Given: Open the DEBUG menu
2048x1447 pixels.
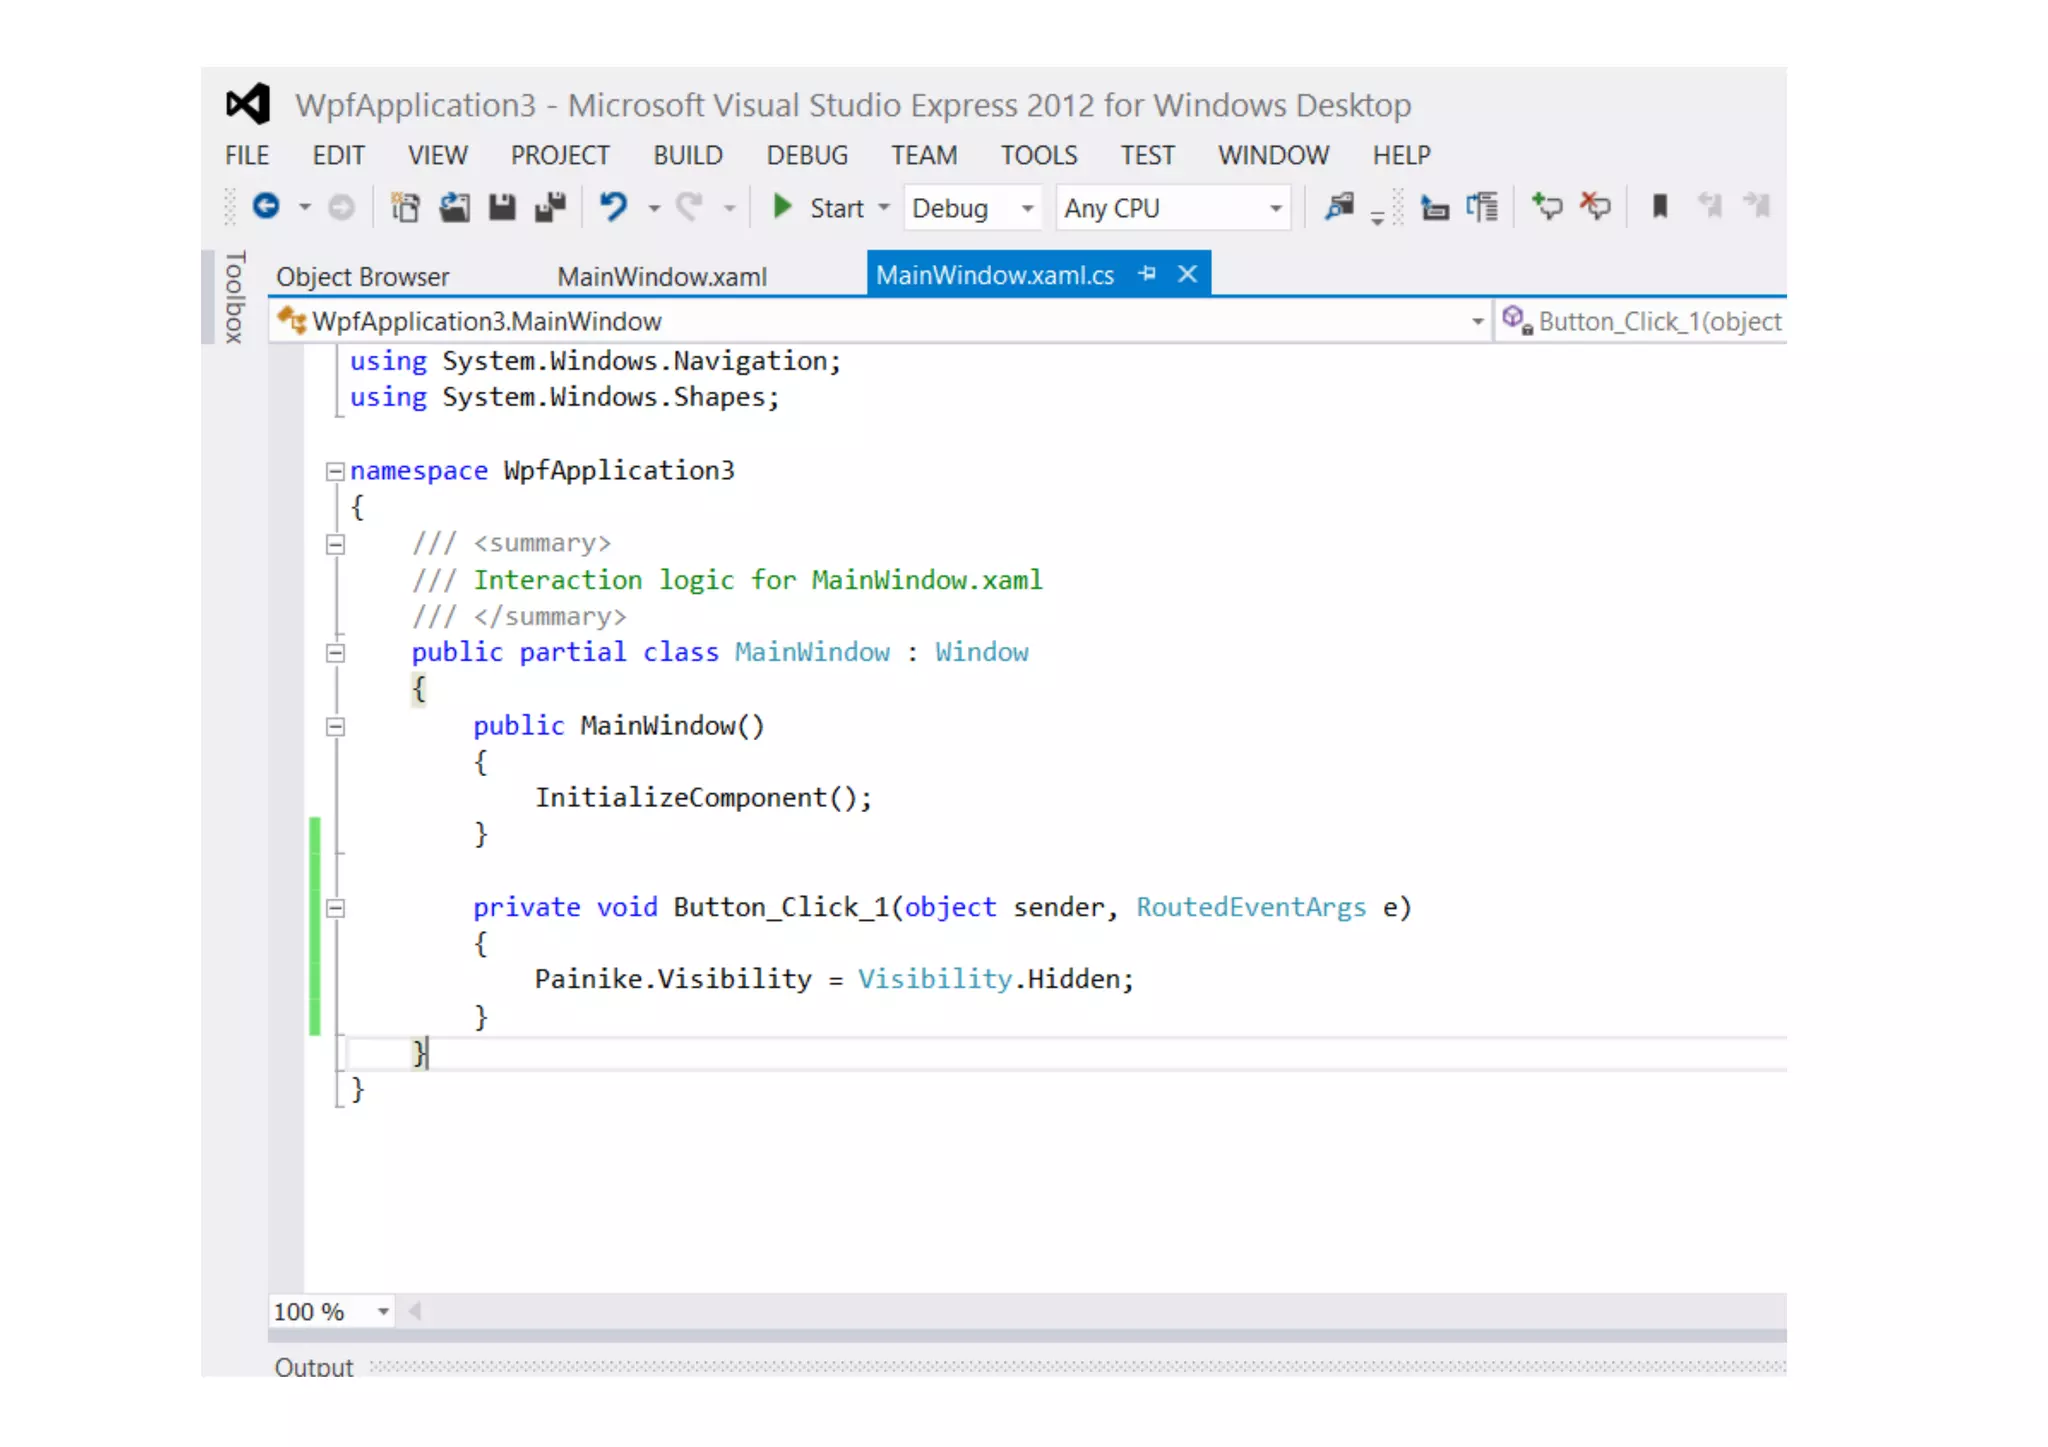Looking at the screenshot, I should [x=807, y=155].
